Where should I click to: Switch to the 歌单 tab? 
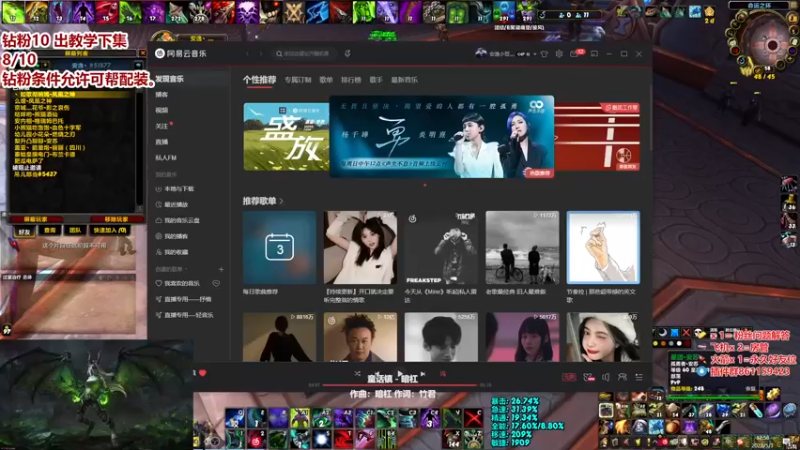pyautogui.click(x=326, y=80)
